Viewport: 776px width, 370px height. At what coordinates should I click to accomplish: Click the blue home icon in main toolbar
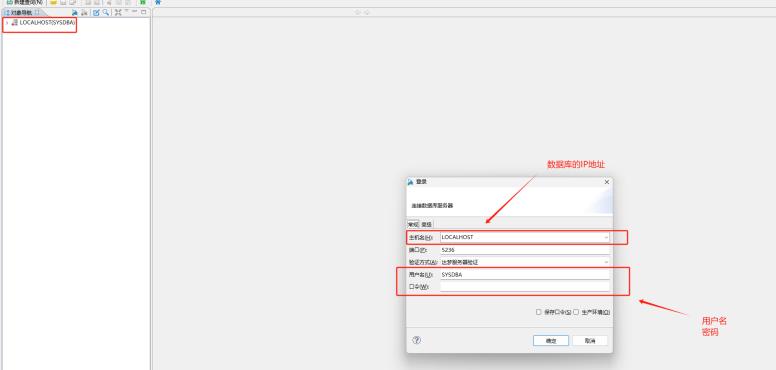pyautogui.click(x=158, y=2)
